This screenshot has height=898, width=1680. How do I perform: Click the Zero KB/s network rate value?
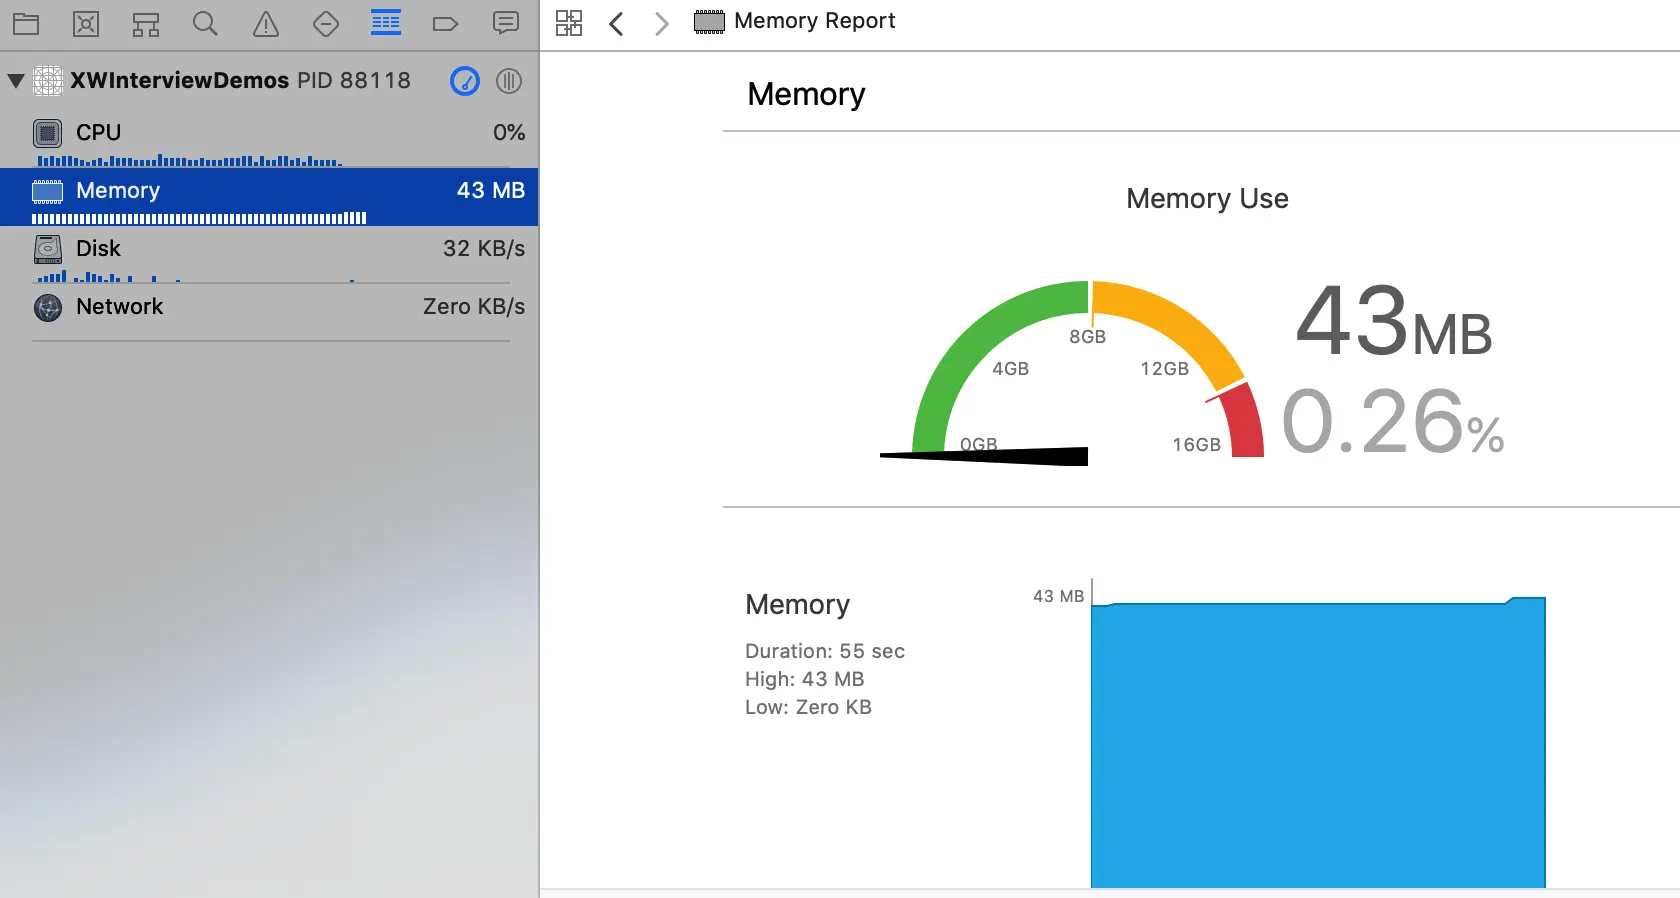coord(474,306)
